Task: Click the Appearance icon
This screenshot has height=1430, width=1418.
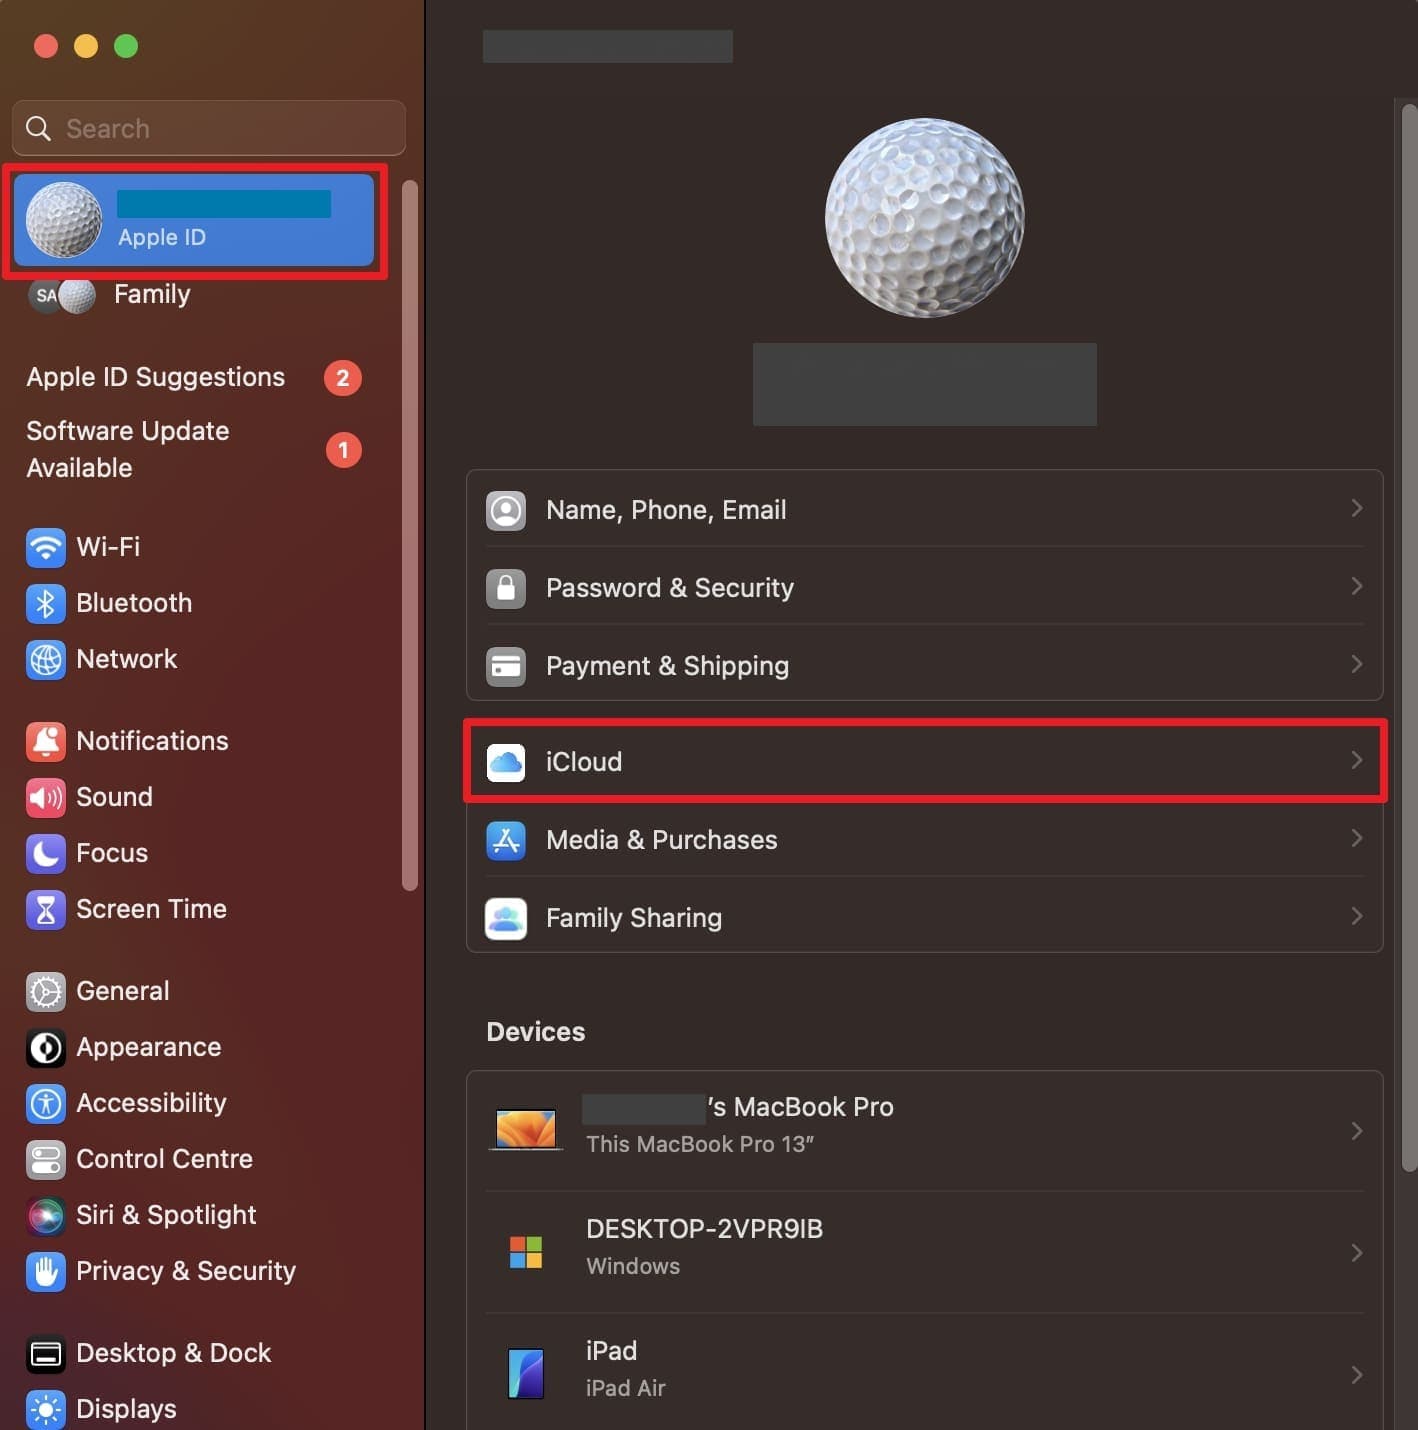Action: click(46, 1047)
